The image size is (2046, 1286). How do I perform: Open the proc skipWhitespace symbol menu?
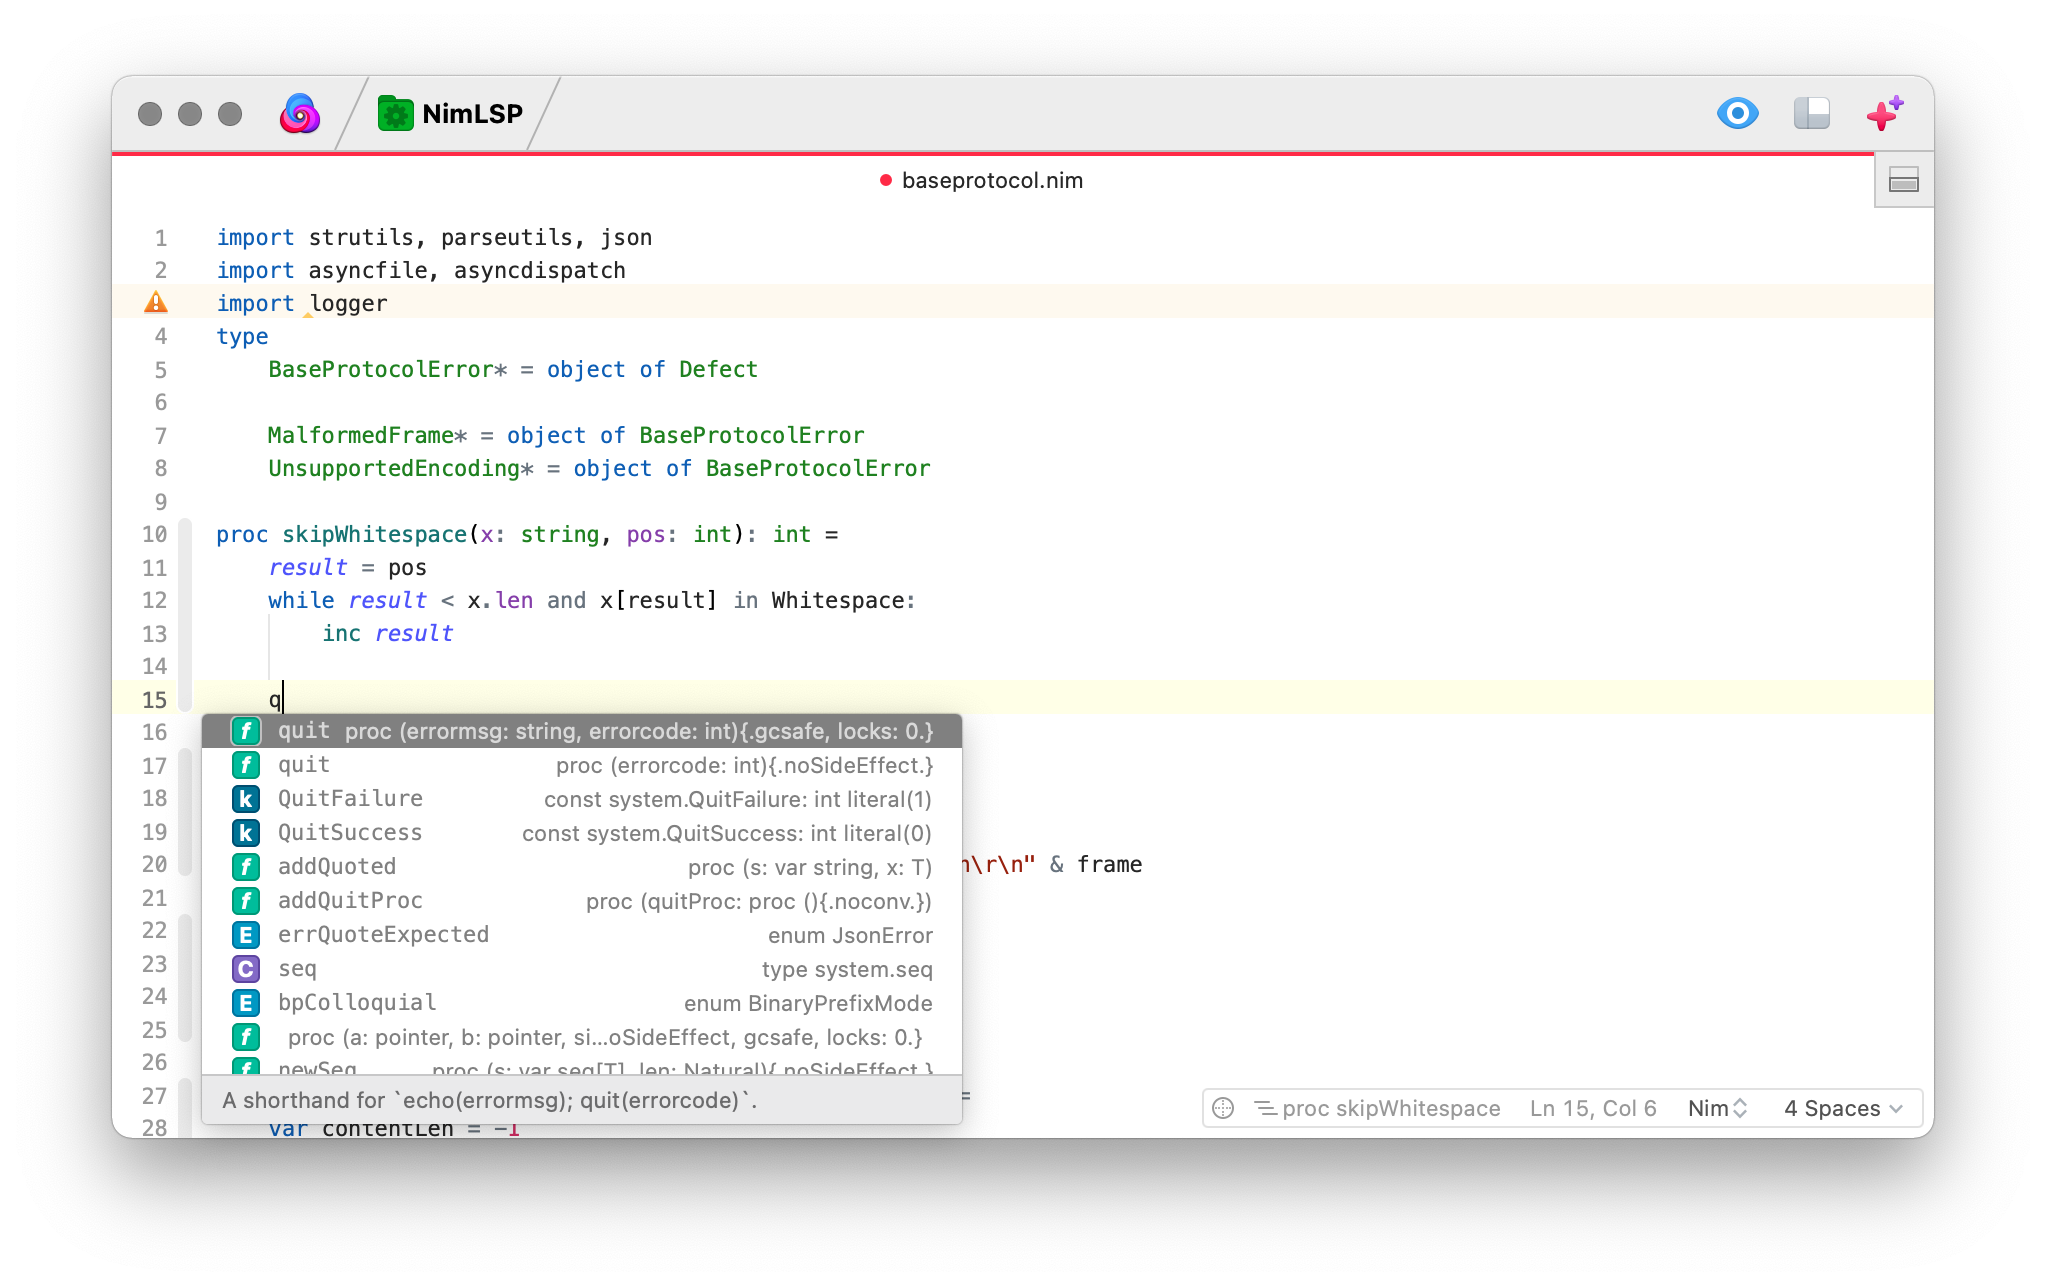point(1378,1108)
